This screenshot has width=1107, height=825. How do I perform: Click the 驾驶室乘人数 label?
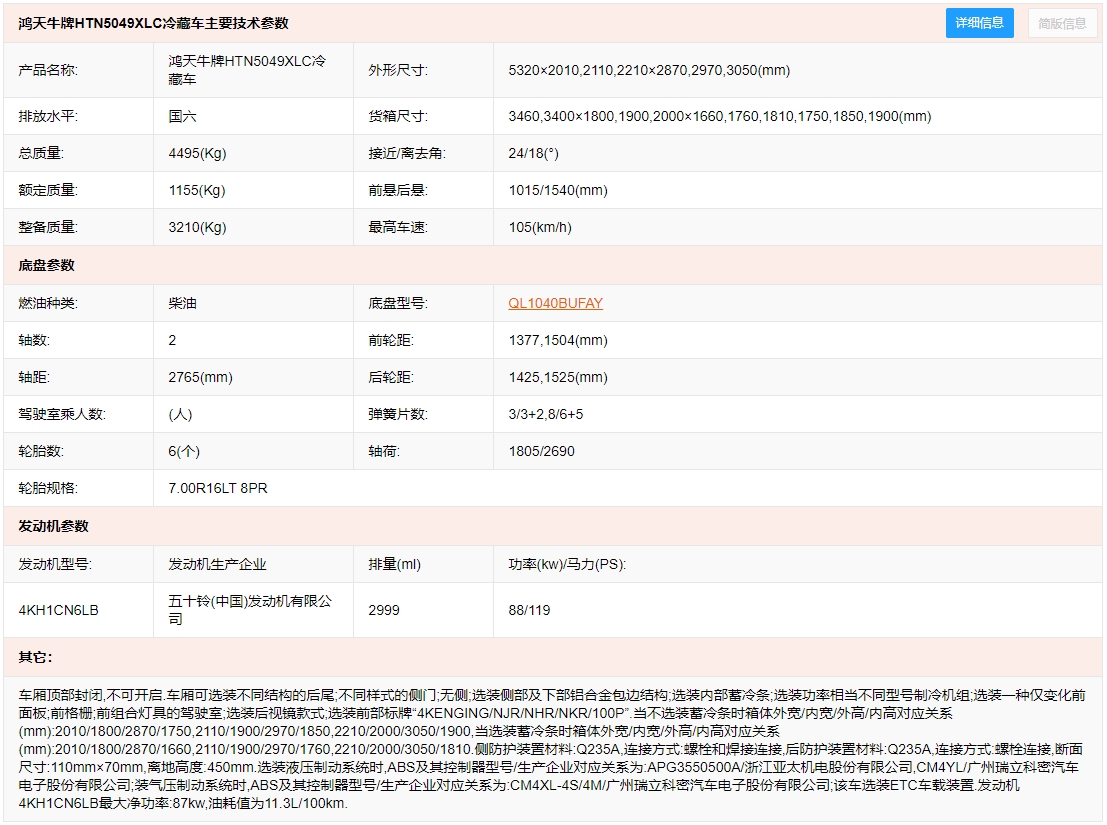[x=62, y=414]
